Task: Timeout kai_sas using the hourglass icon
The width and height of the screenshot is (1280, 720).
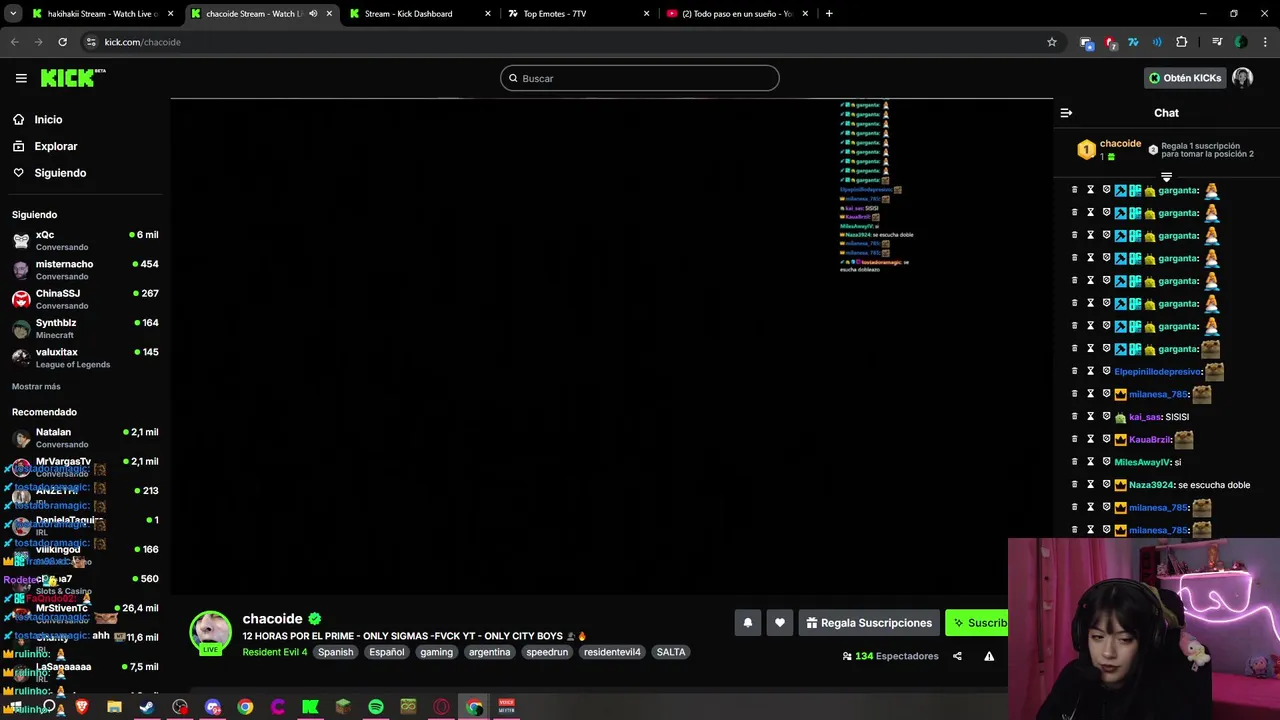Action: (1090, 416)
